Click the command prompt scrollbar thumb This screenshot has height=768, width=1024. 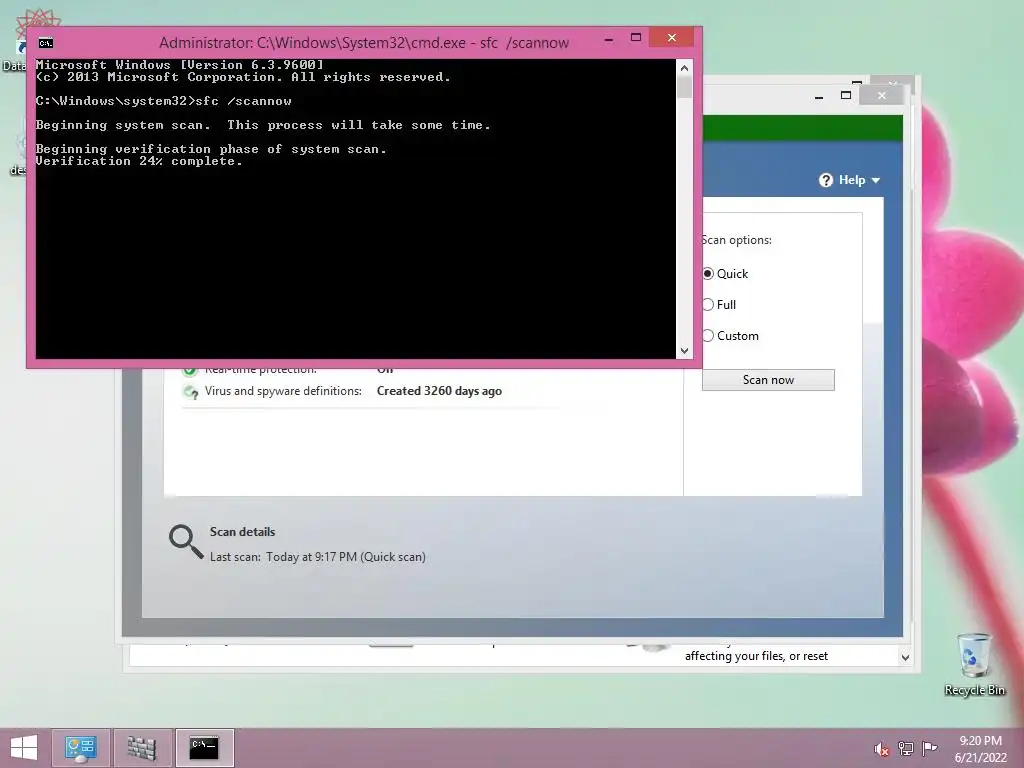click(684, 88)
